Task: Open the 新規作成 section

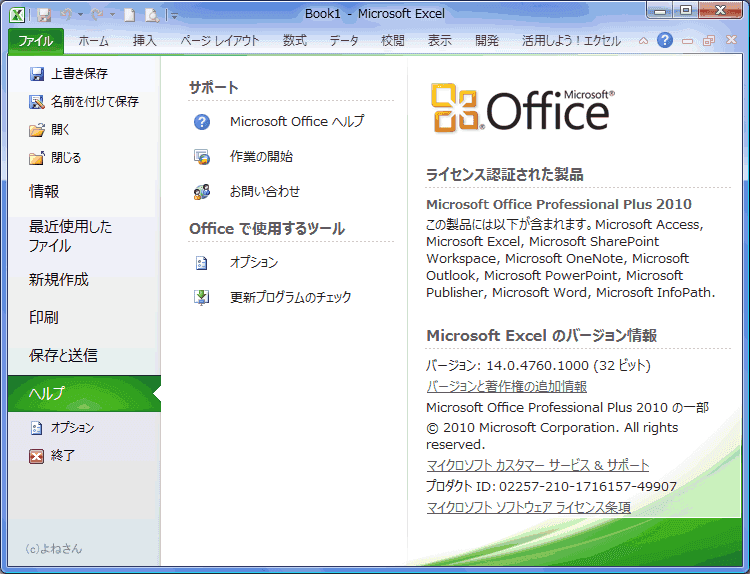Action: (59, 279)
